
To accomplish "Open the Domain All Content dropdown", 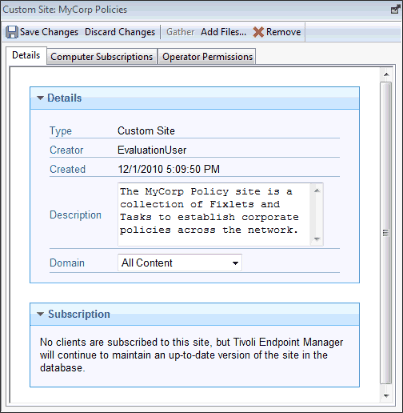I will pos(180,263).
